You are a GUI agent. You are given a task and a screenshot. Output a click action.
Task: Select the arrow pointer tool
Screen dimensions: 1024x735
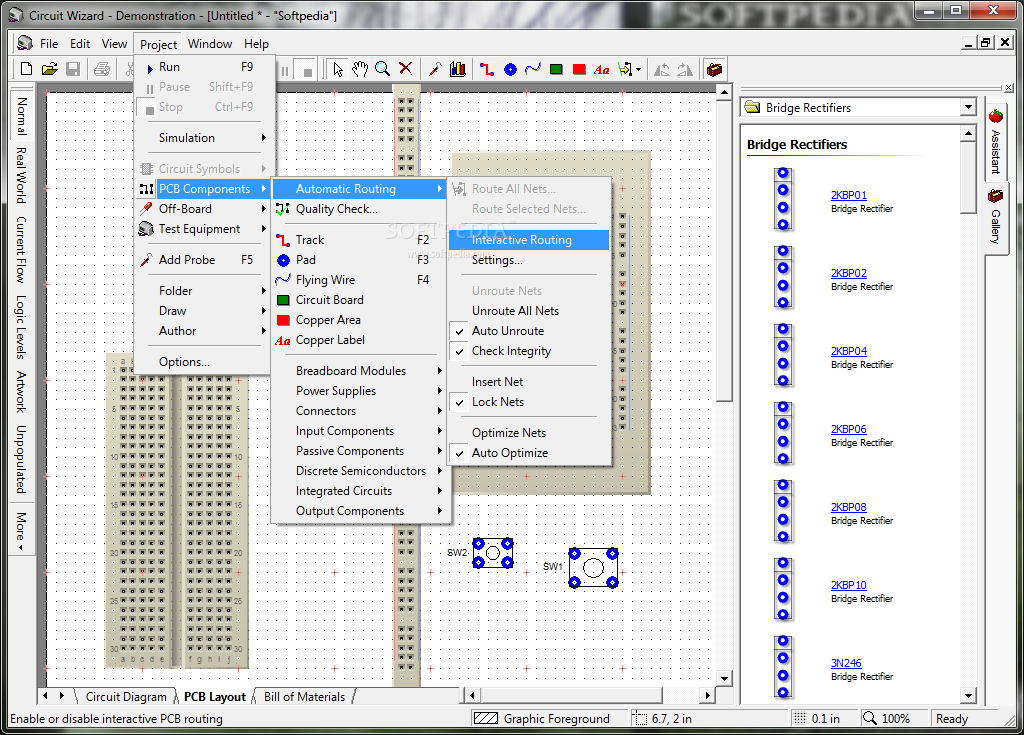pos(338,69)
